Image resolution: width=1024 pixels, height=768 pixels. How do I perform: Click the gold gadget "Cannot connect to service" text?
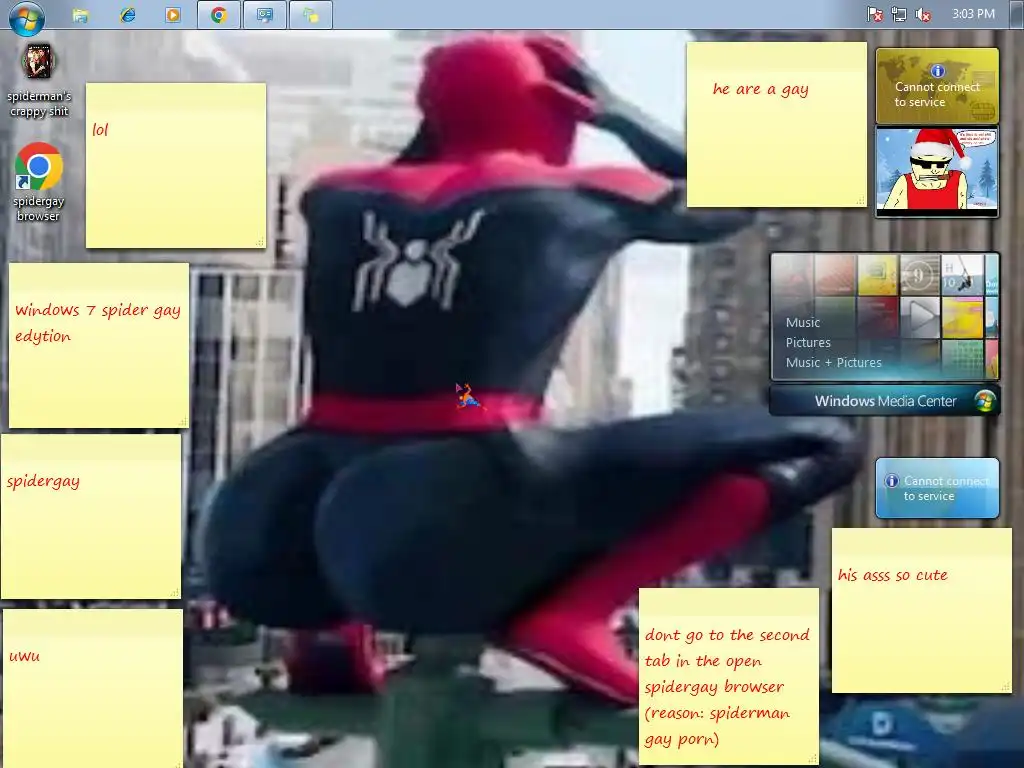(x=936, y=94)
